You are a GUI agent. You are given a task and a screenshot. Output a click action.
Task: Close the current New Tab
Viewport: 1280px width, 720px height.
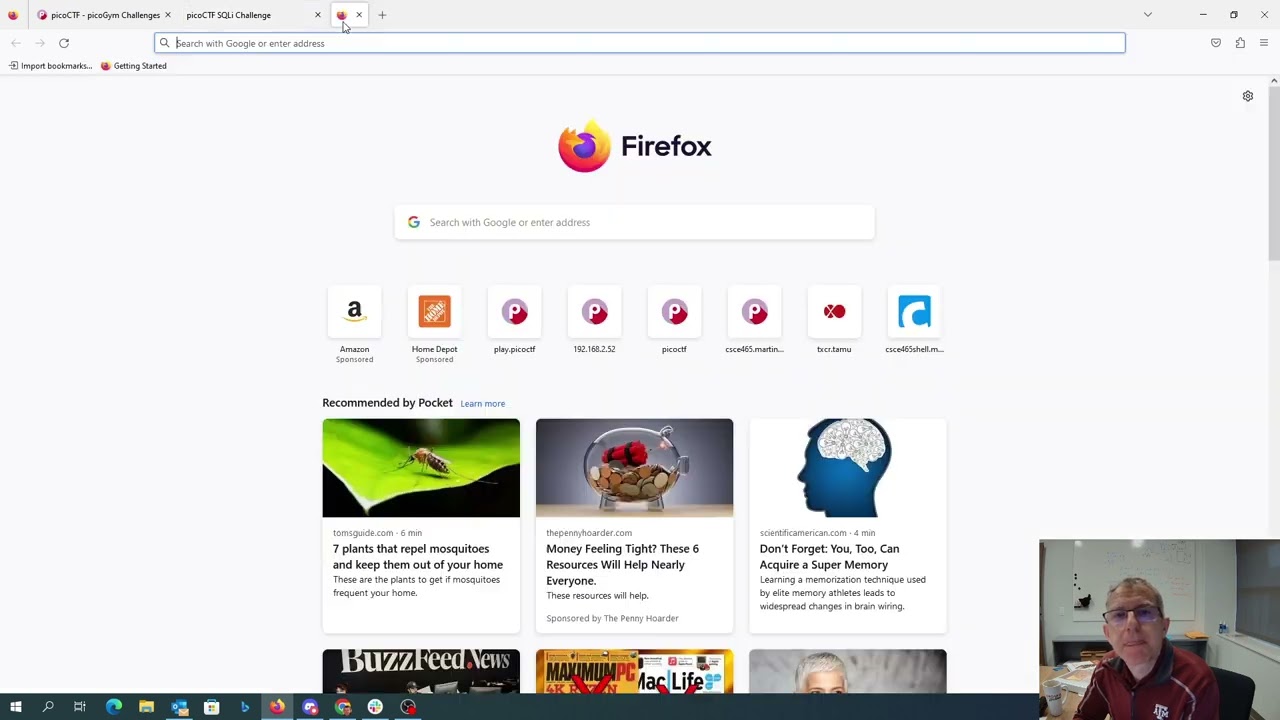pos(359,15)
